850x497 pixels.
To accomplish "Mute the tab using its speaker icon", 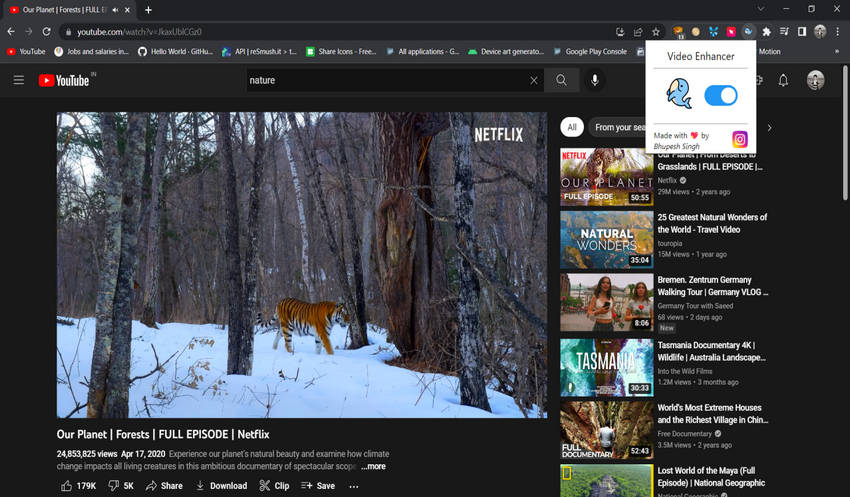I will pos(115,10).
